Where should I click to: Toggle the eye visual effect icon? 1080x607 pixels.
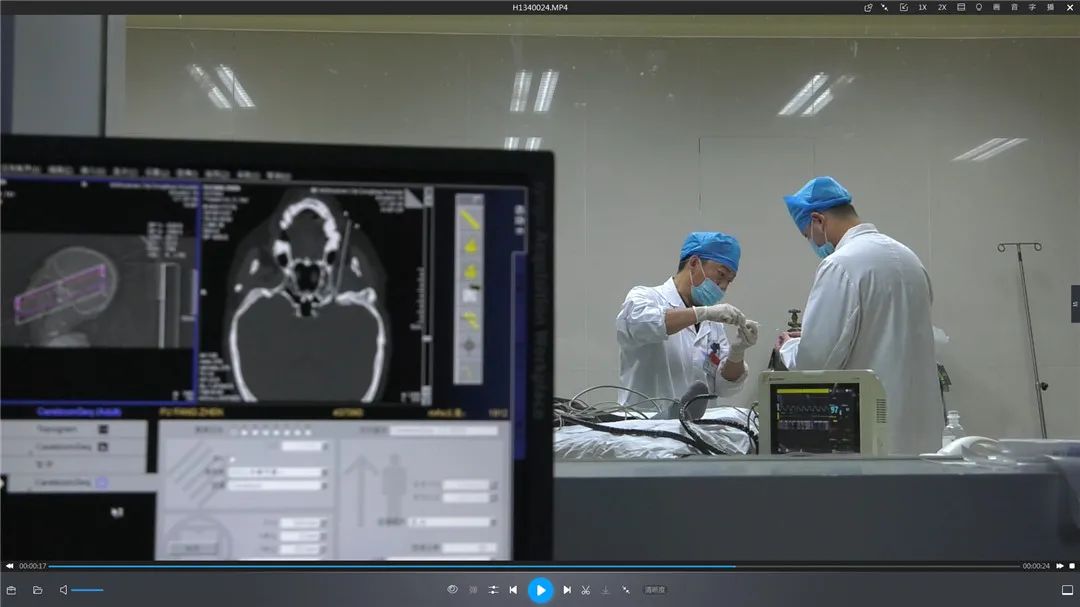[x=452, y=590]
